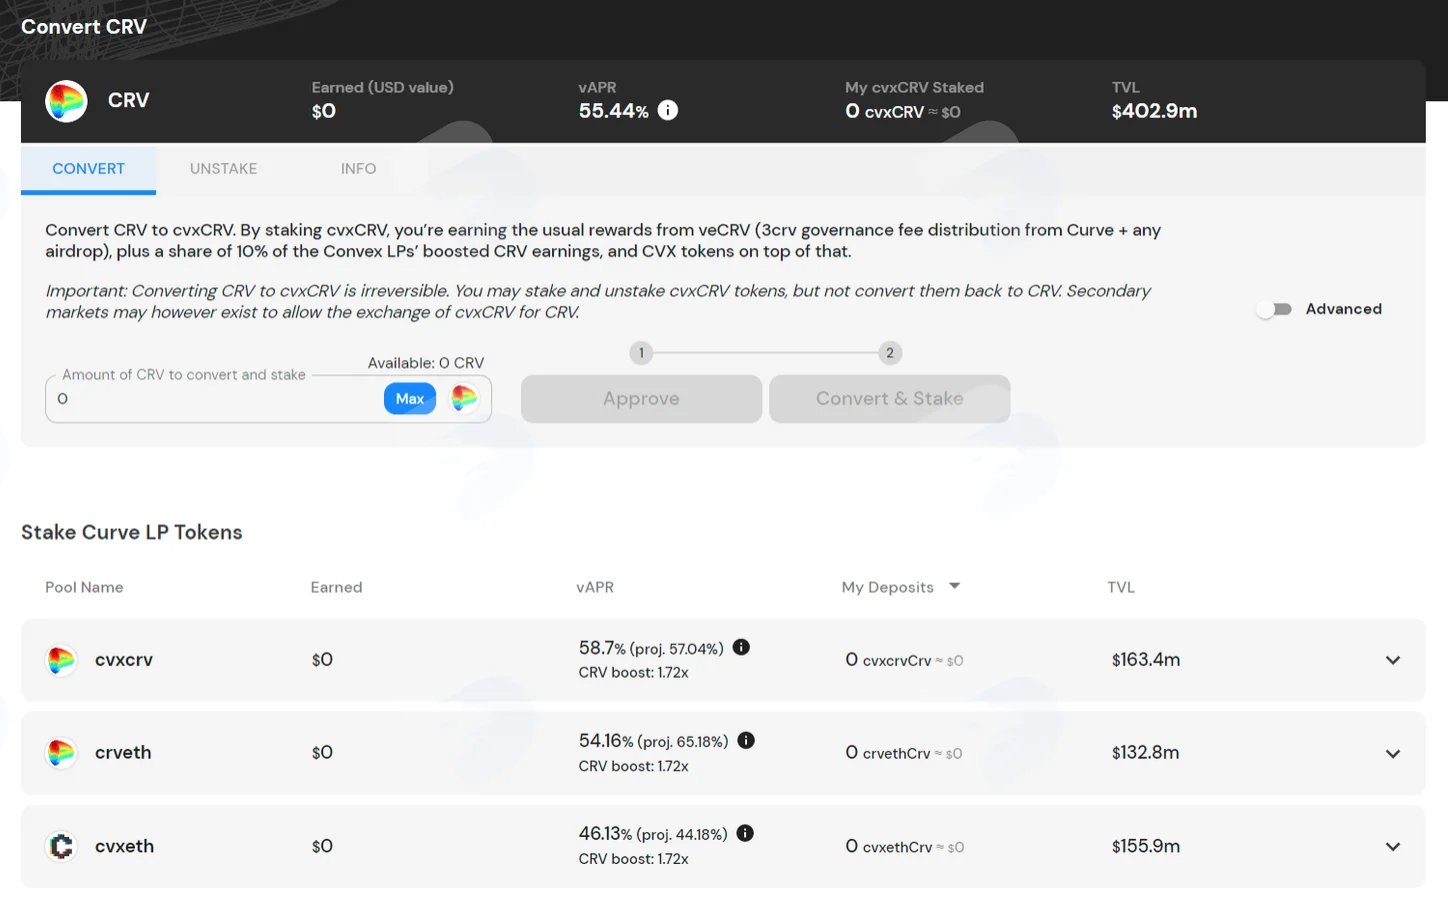
Task: Click the Earned (USD value) $0 amount
Action: click(324, 111)
